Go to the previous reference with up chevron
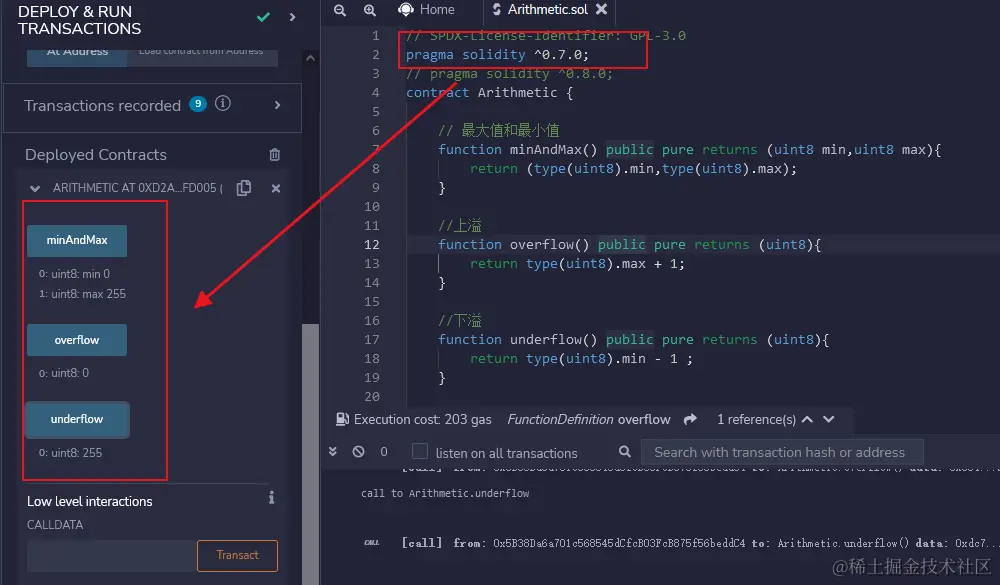The height and width of the screenshot is (585, 1000). coord(807,419)
